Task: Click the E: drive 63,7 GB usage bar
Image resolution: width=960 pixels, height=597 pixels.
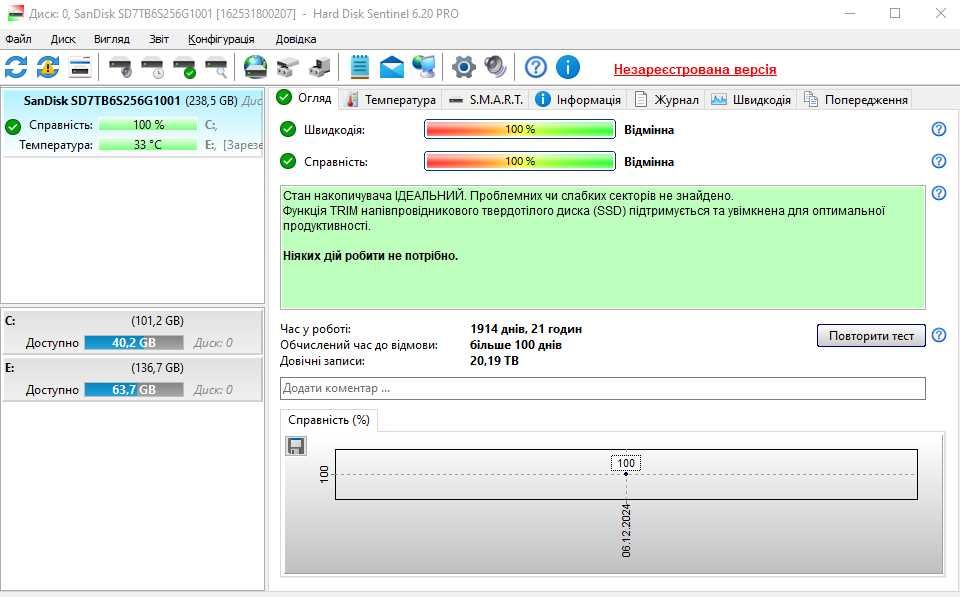Action: pos(133,389)
